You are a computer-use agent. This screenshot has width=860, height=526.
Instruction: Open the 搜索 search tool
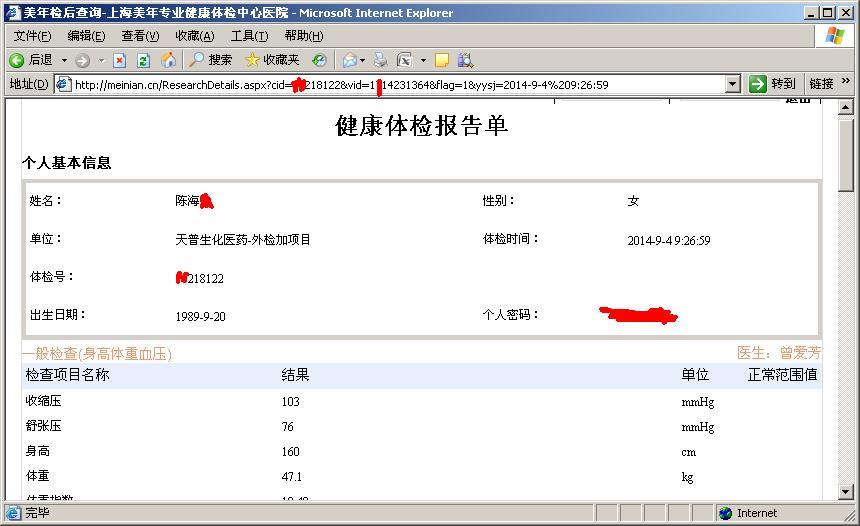coord(211,60)
